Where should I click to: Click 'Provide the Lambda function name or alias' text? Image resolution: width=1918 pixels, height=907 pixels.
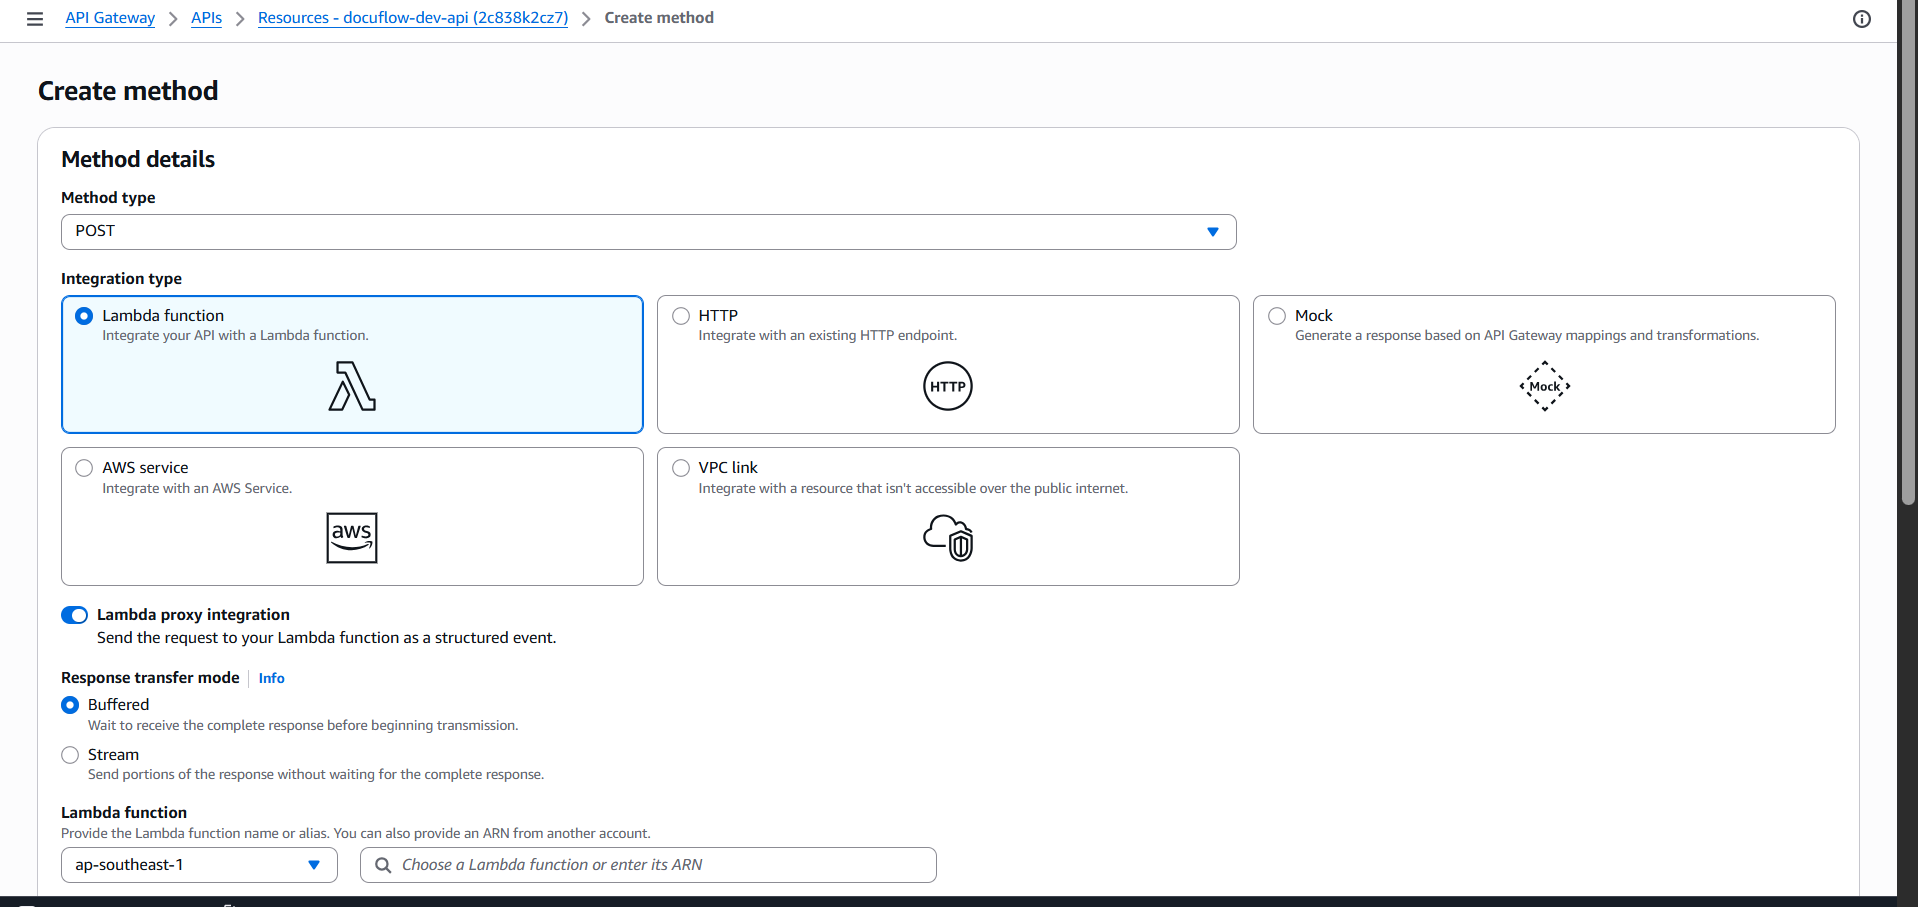click(356, 834)
